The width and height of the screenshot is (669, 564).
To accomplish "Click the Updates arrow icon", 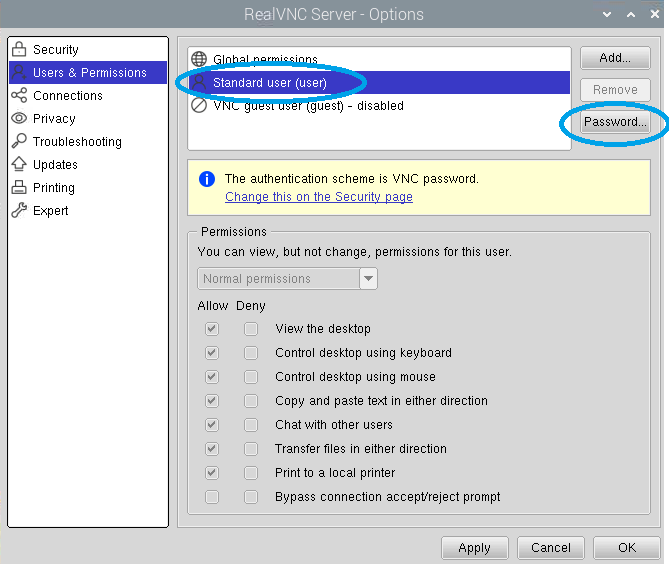I will (x=19, y=164).
